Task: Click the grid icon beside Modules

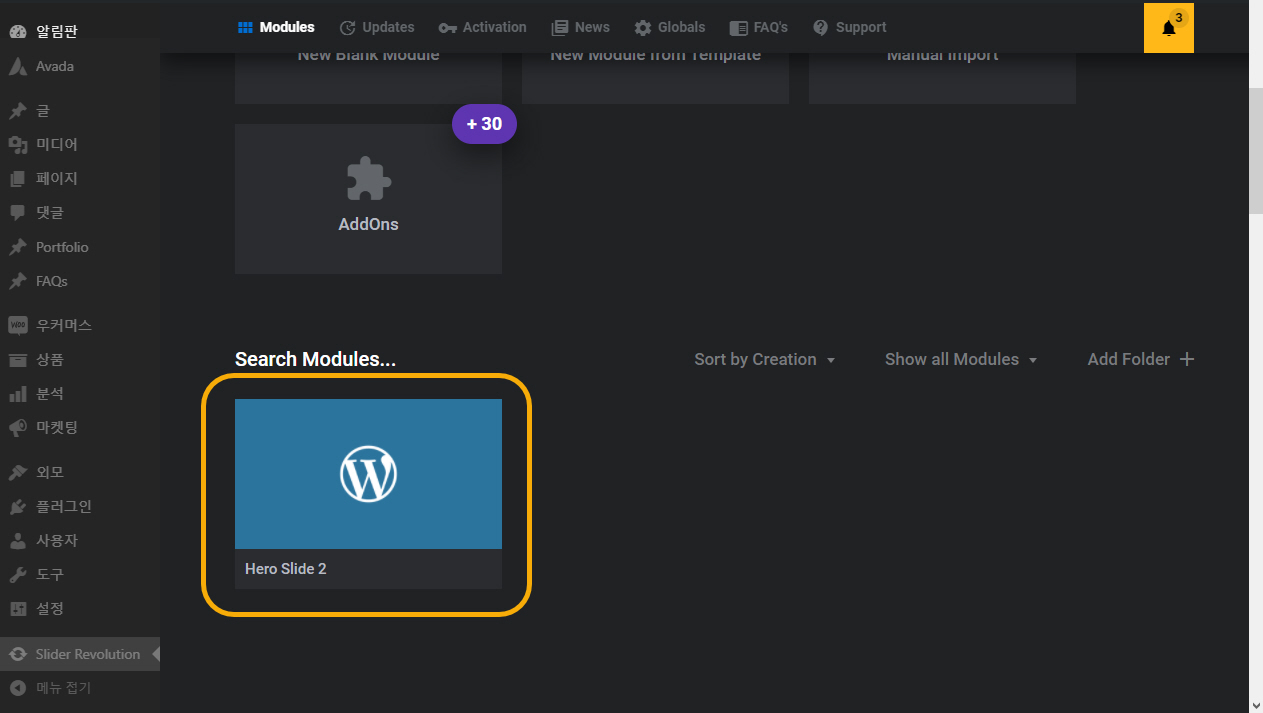Action: tap(245, 27)
